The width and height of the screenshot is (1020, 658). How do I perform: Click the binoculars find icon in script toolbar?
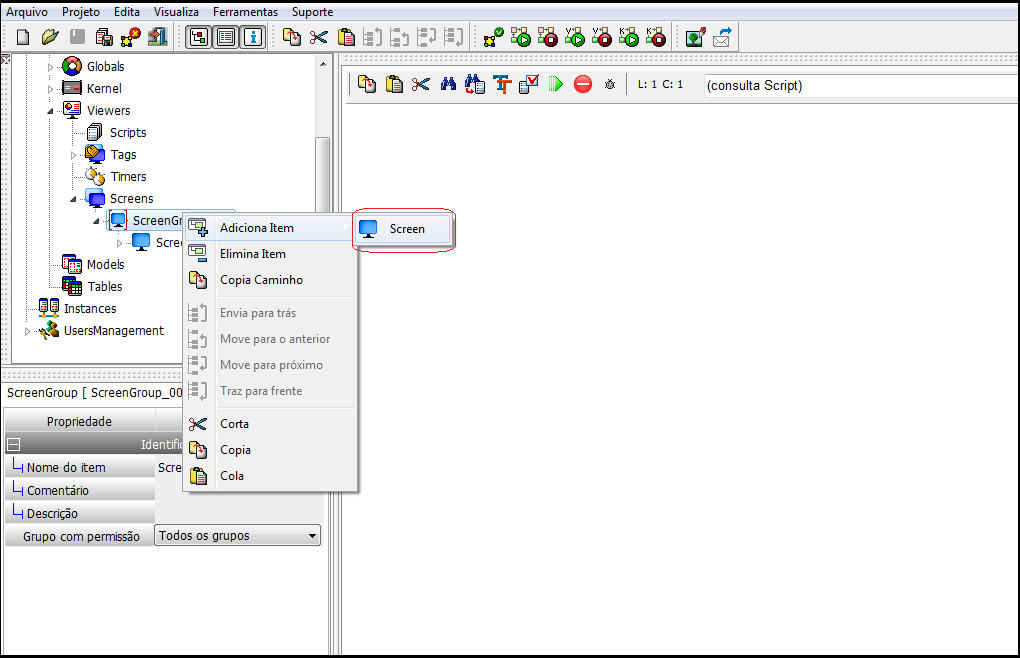(448, 84)
